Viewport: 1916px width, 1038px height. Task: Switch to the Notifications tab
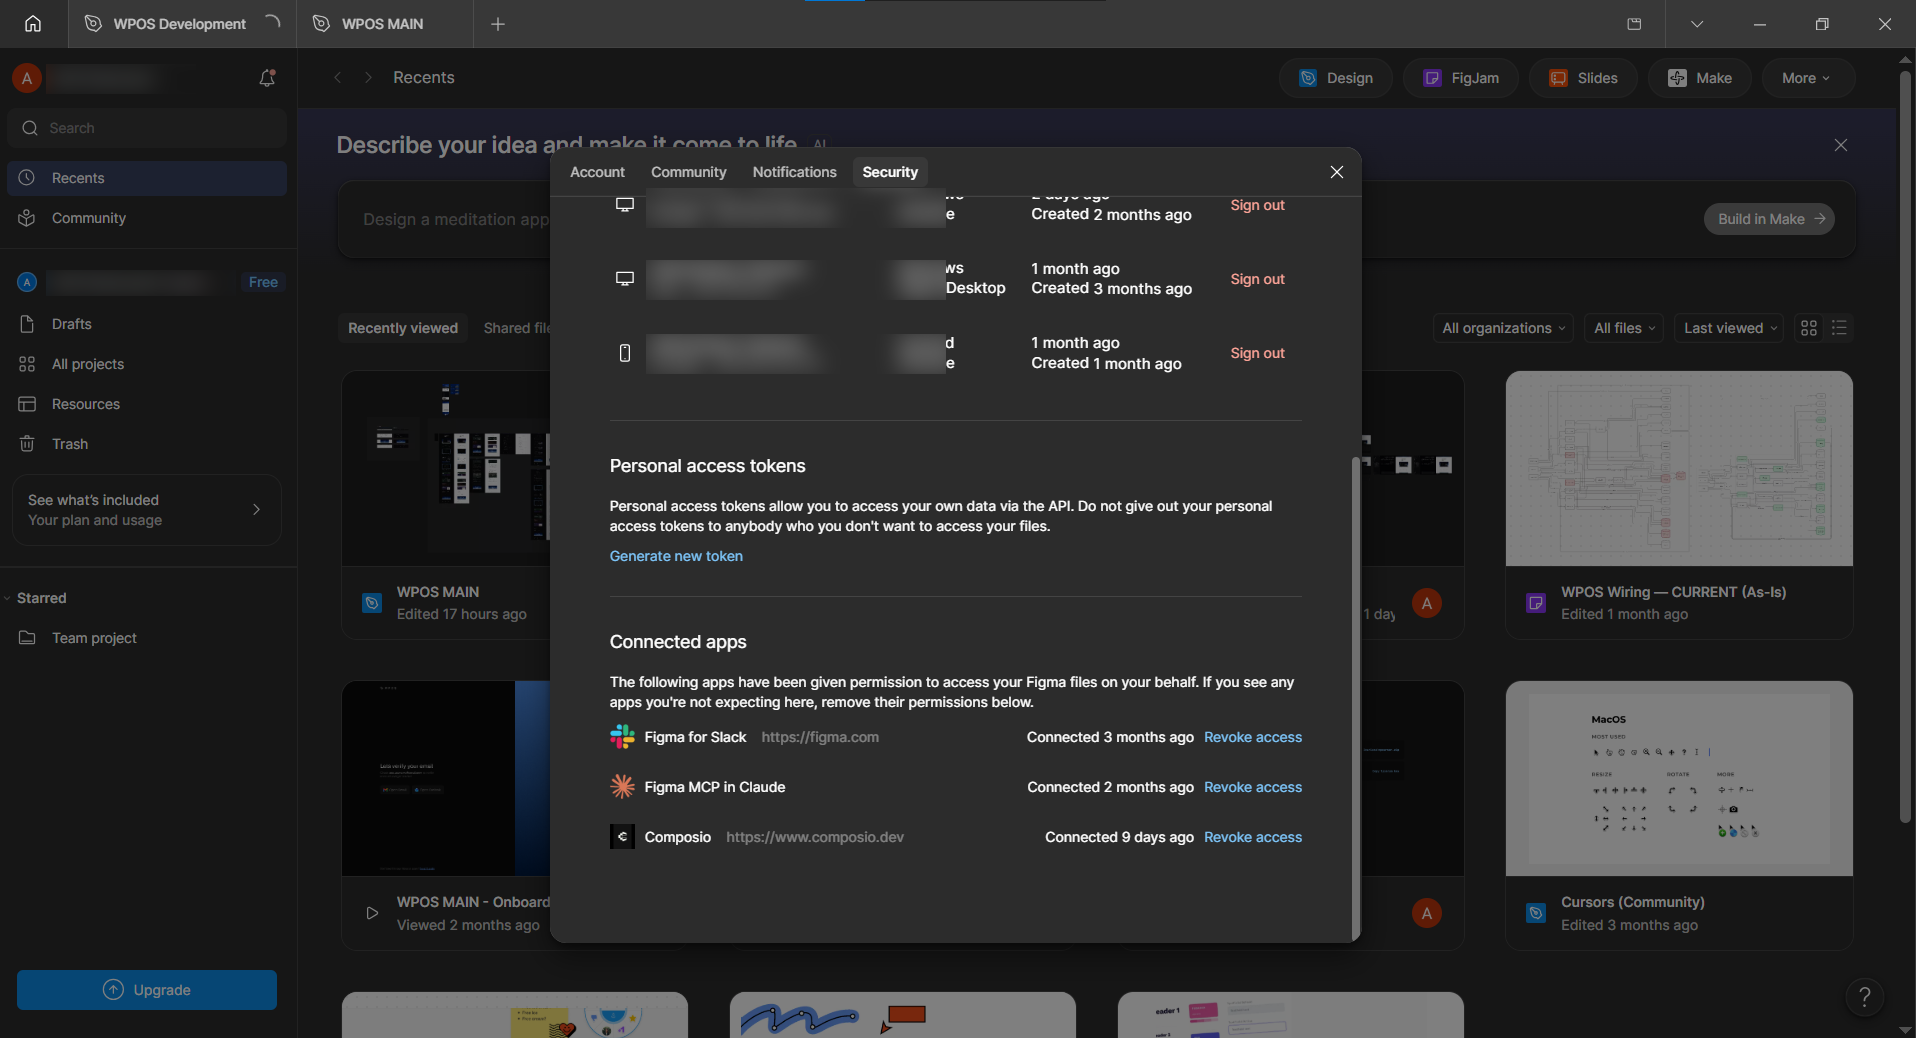coord(795,172)
